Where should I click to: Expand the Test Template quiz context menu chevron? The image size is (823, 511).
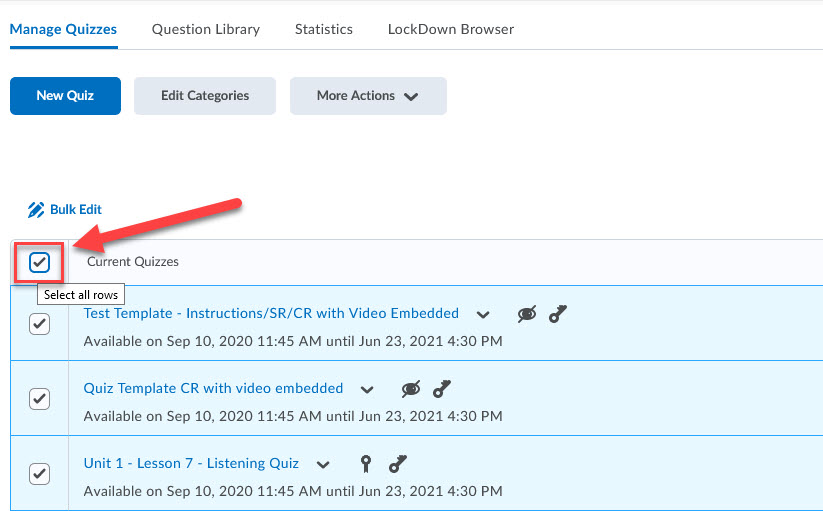coord(483,315)
